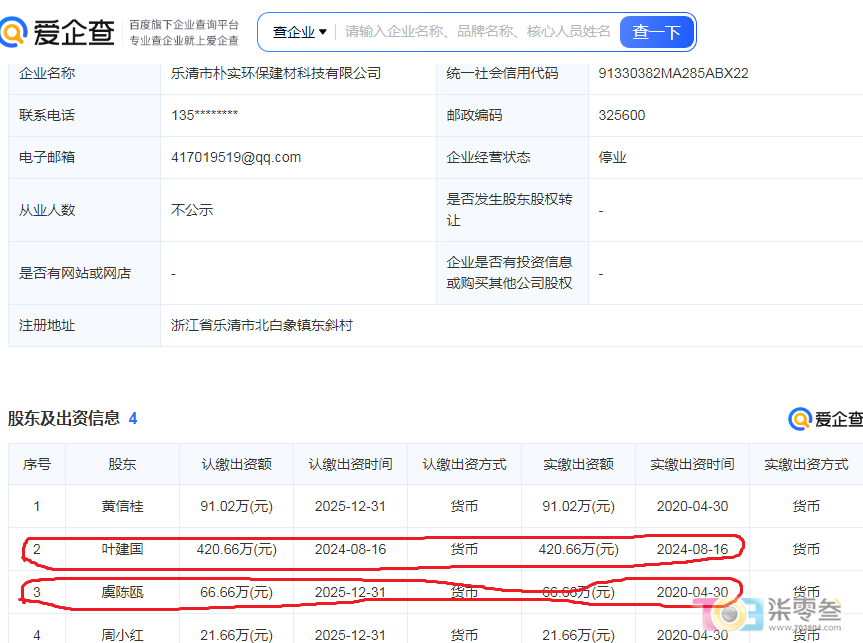Open the 查企业 search type dropdown
This screenshot has width=863, height=643.
click(299, 32)
